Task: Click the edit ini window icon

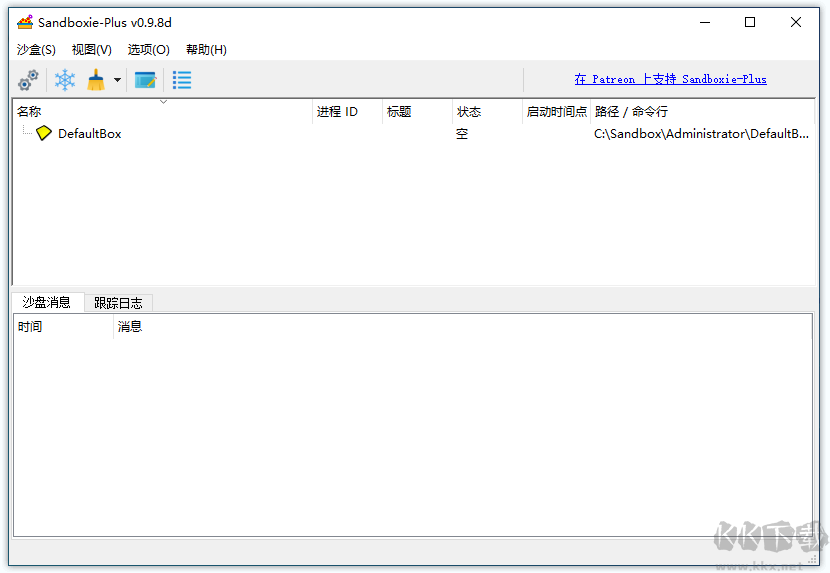Action: pyautogui.click(x=145, y=80)
